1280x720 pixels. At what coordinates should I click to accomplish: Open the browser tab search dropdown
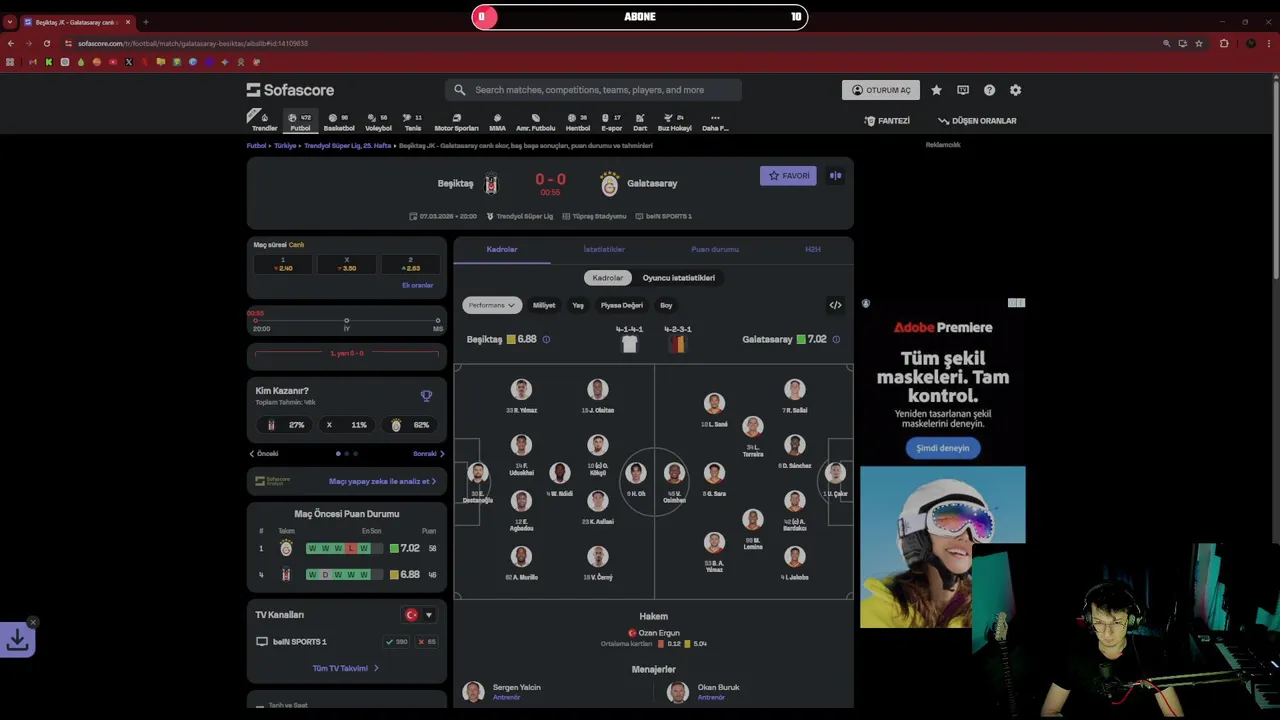pos(10,21)
